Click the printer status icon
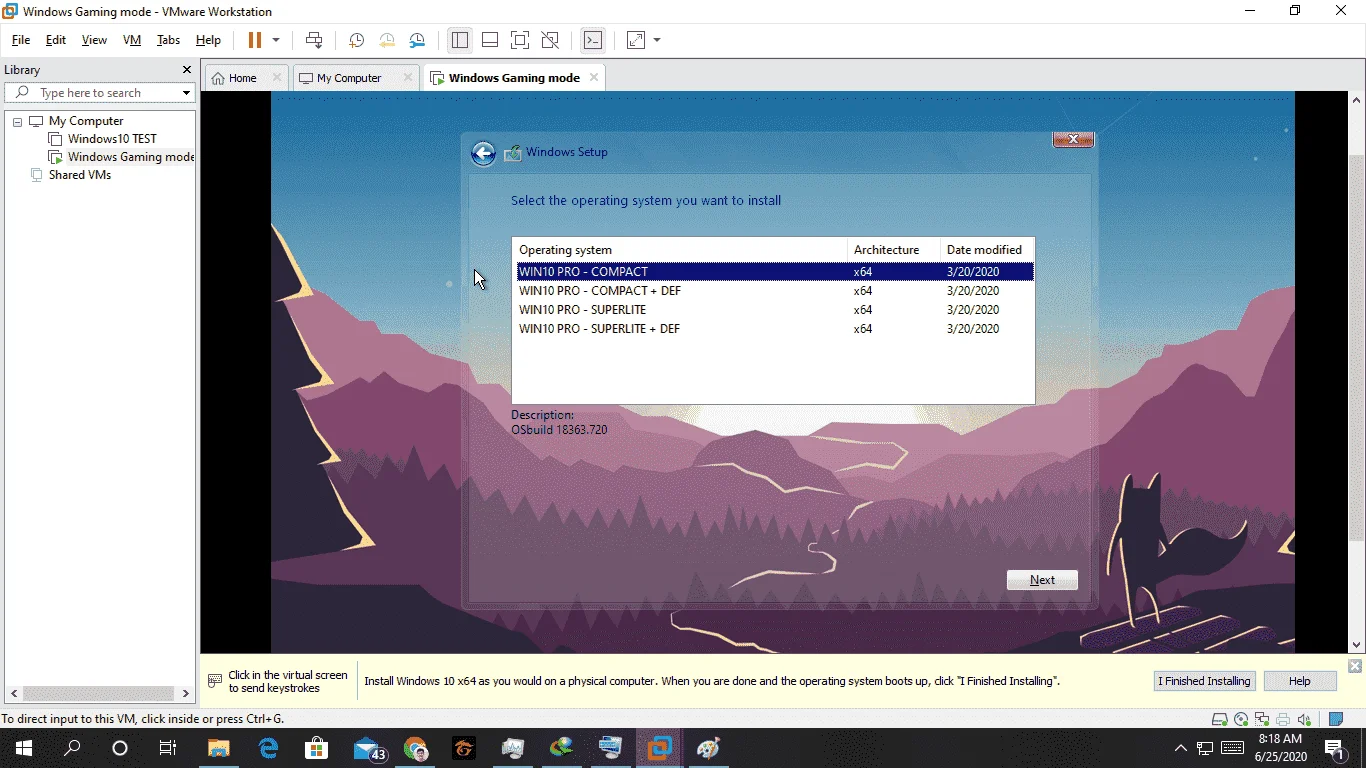 pos(1283,719)
